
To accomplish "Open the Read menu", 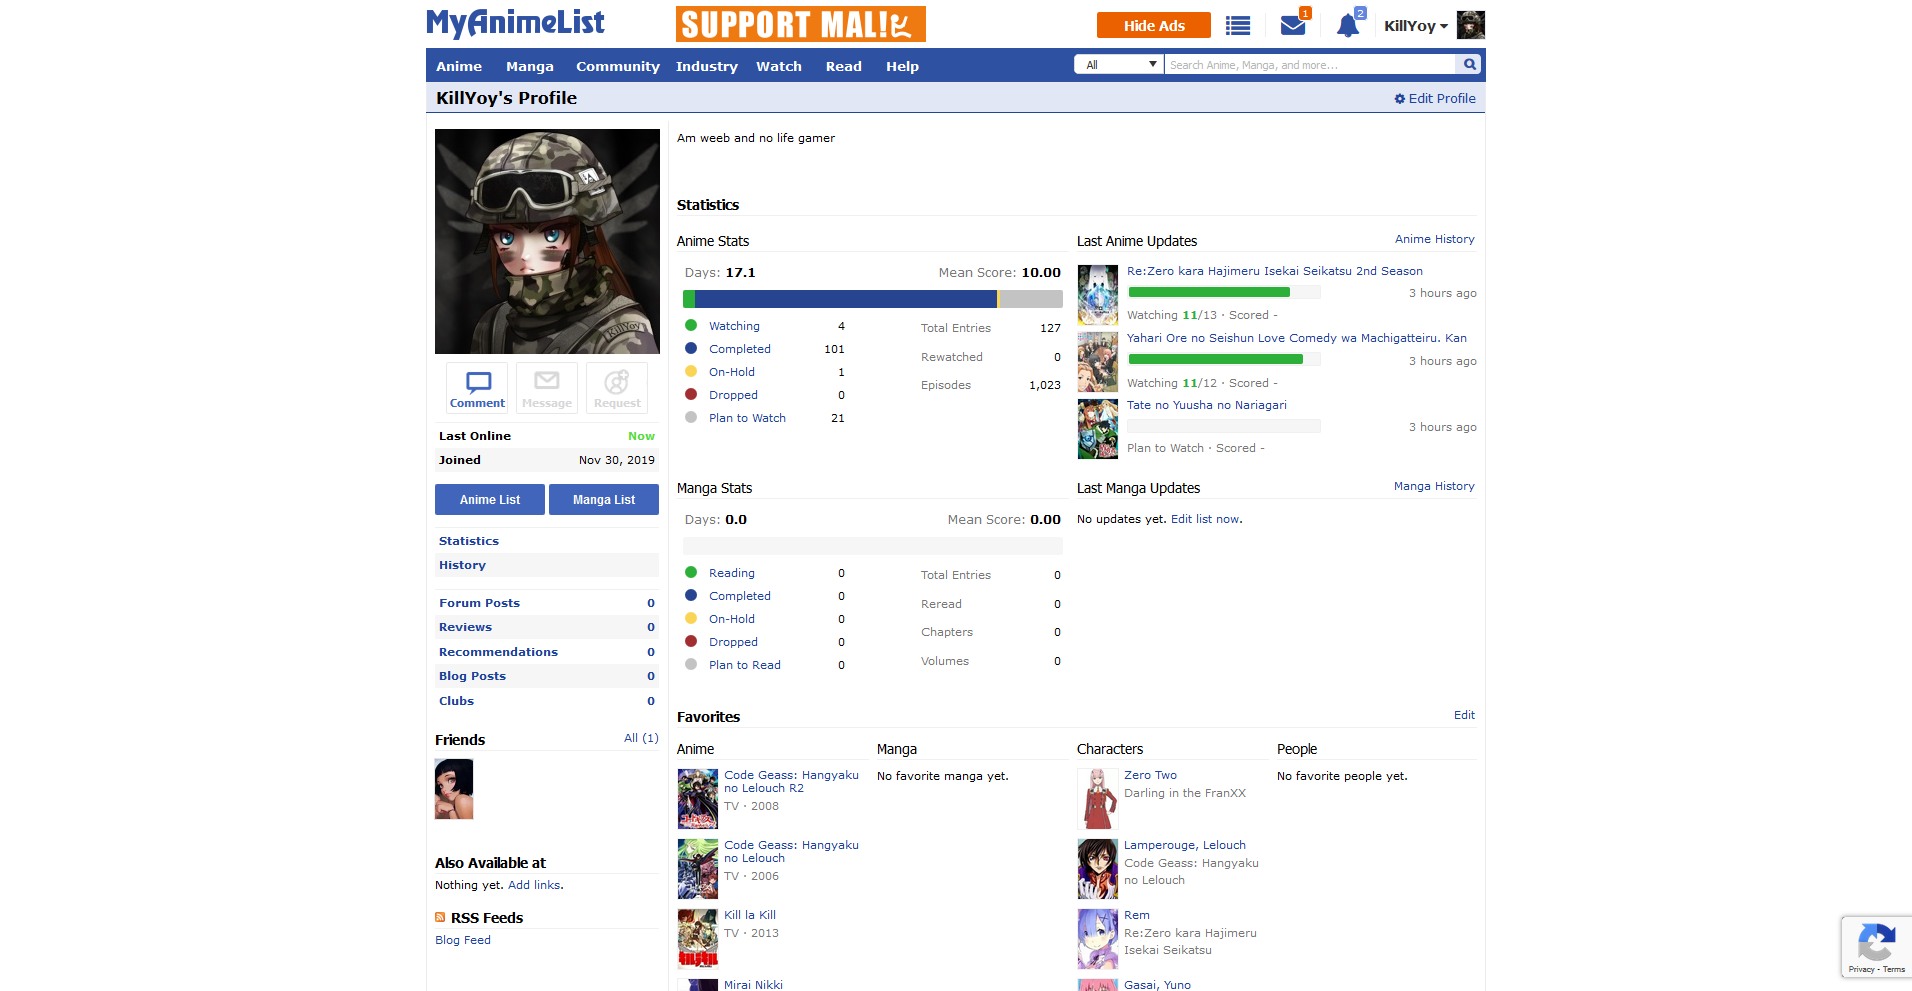I will 844,66.
